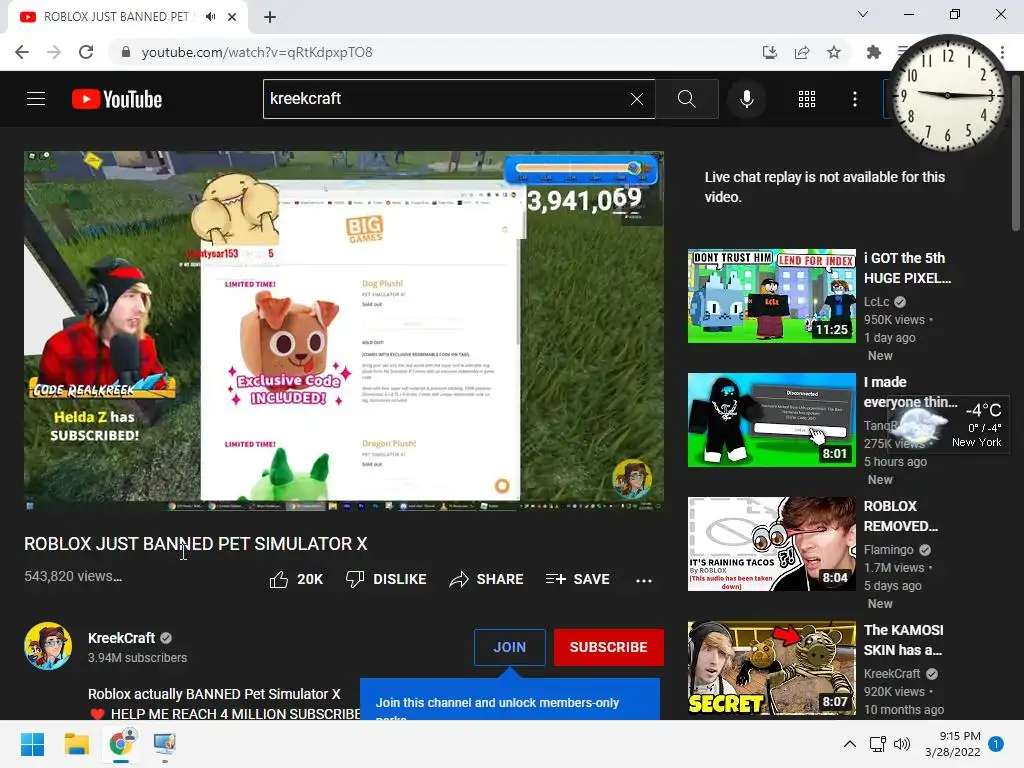Screen dimensions: 1024x768
Task: Open KreekCraft channel avatar
Action: click(x=48, y=646)
